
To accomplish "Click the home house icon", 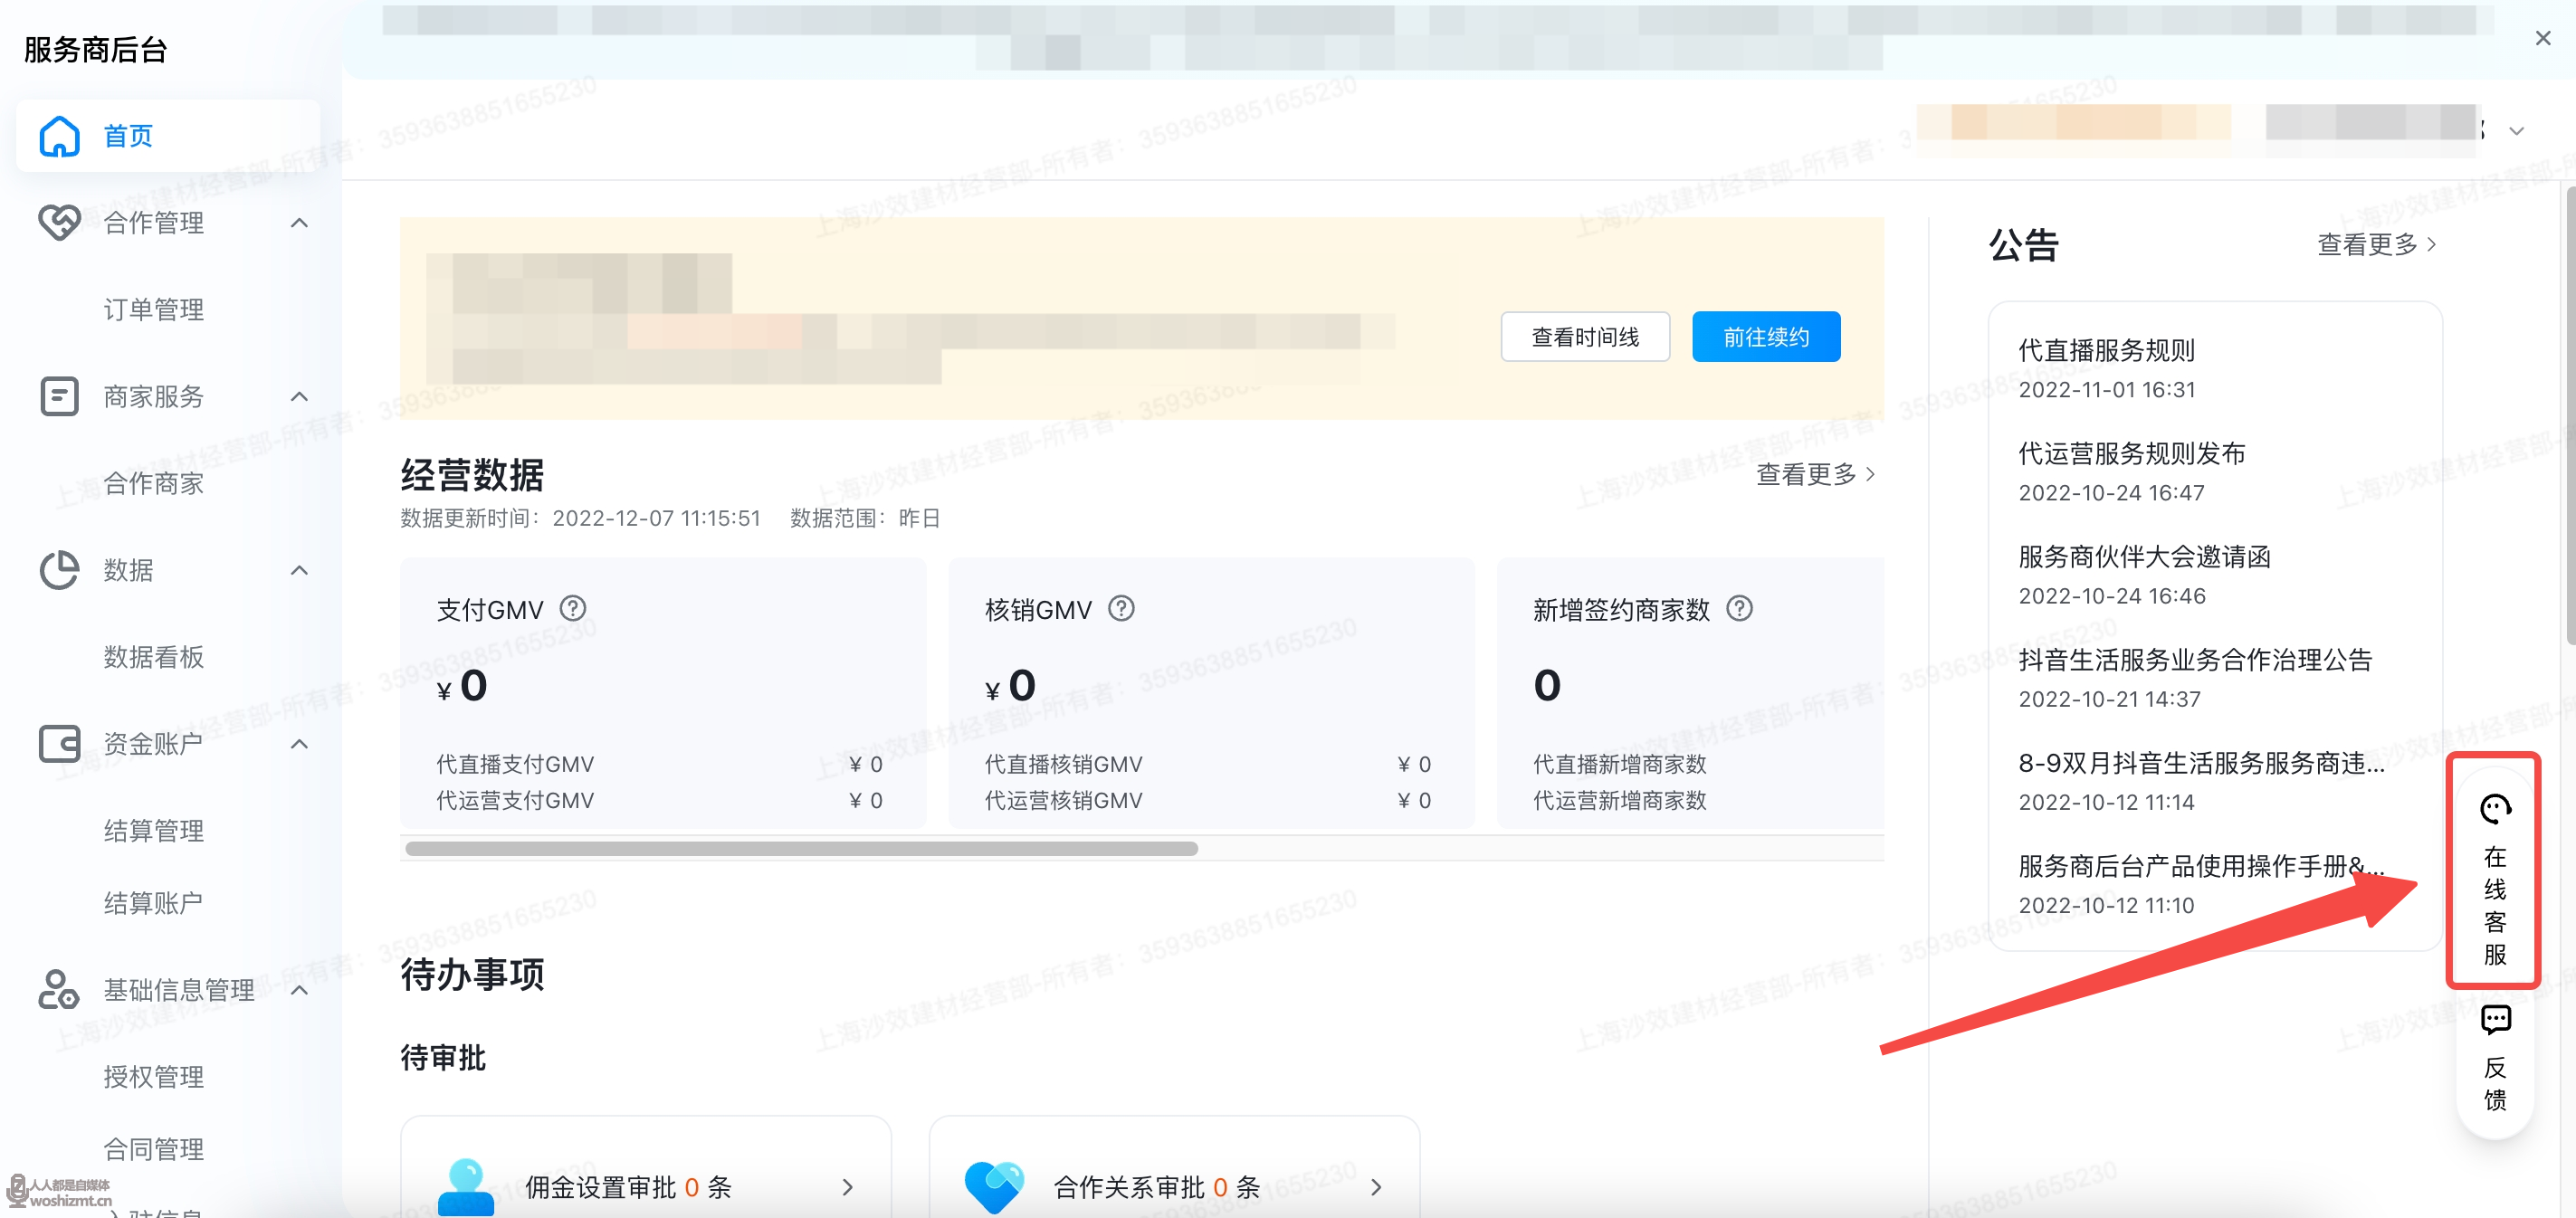I will click(59, 136).
